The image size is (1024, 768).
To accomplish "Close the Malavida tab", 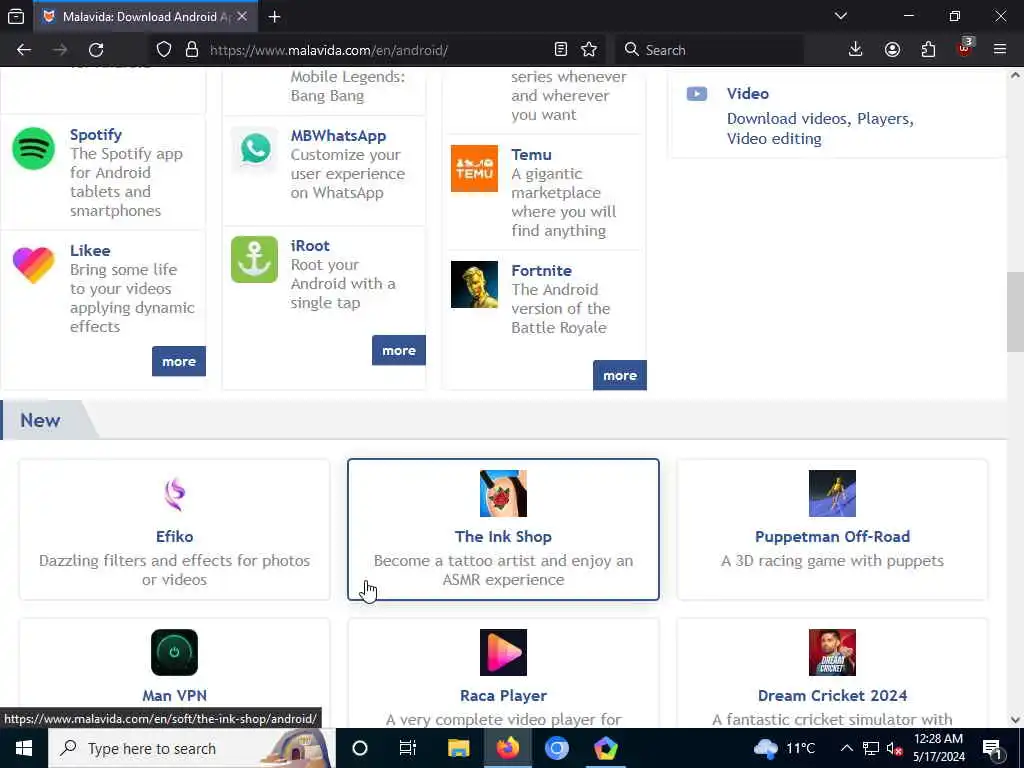I will 242,16.
